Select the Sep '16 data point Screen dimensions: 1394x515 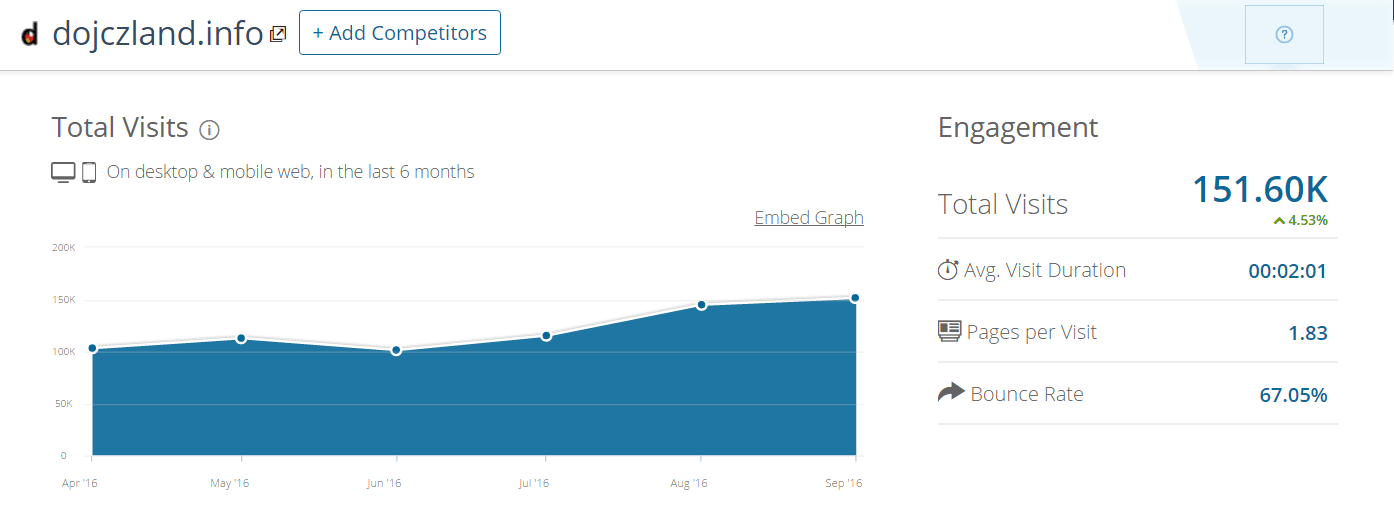click(x=855, y=298)
